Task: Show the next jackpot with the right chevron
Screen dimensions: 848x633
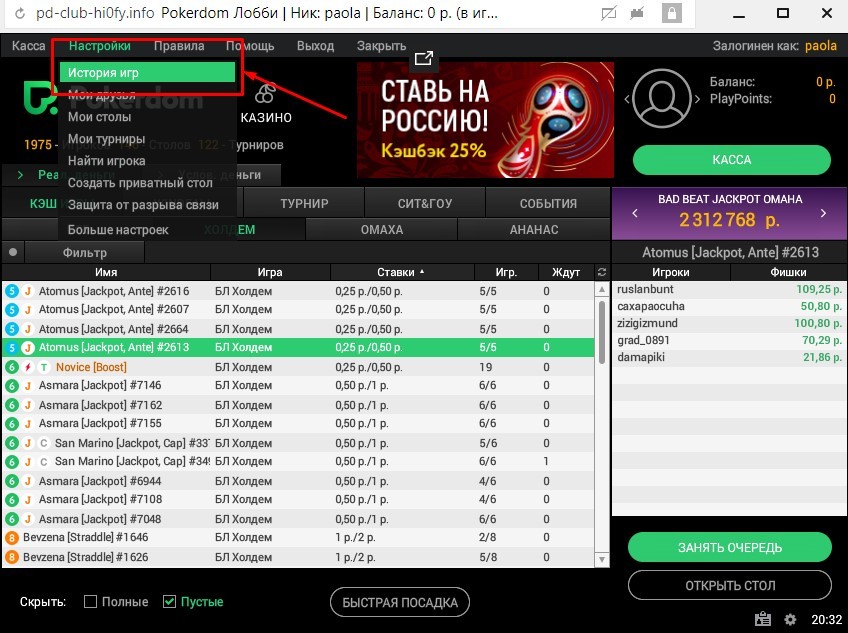Action: [823, 213]
